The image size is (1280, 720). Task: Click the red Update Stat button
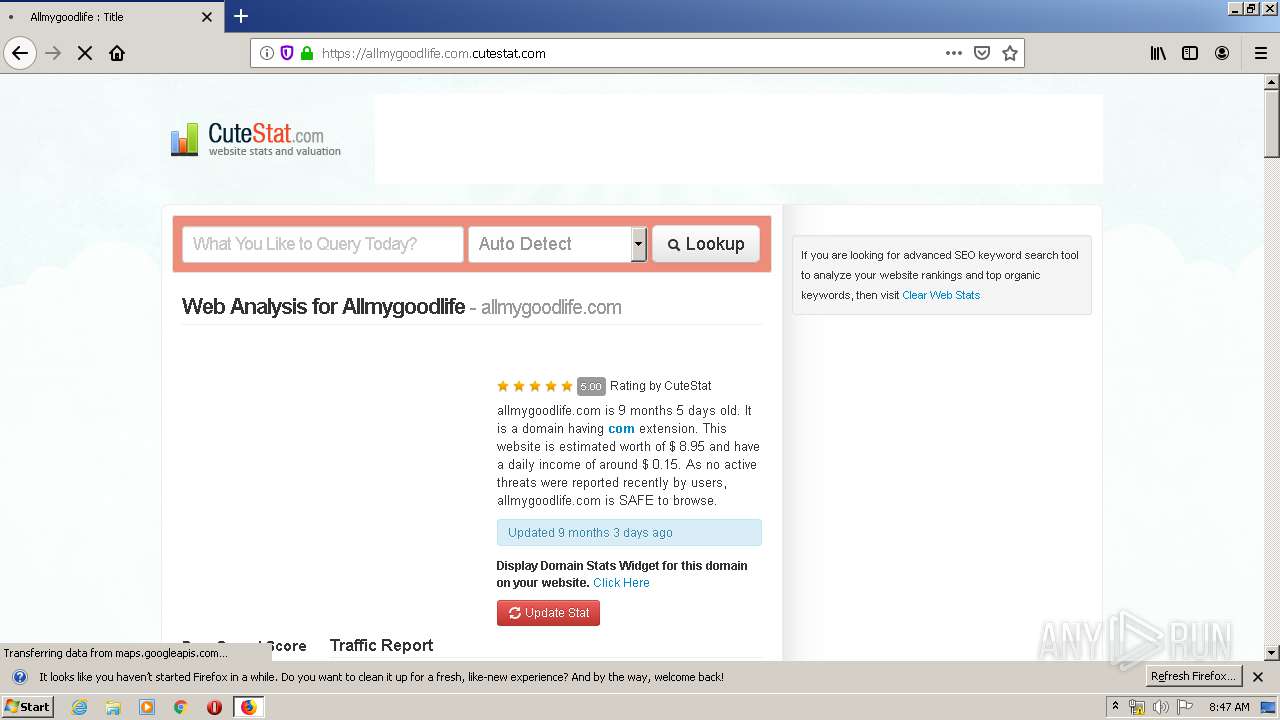tap(548, 613)
